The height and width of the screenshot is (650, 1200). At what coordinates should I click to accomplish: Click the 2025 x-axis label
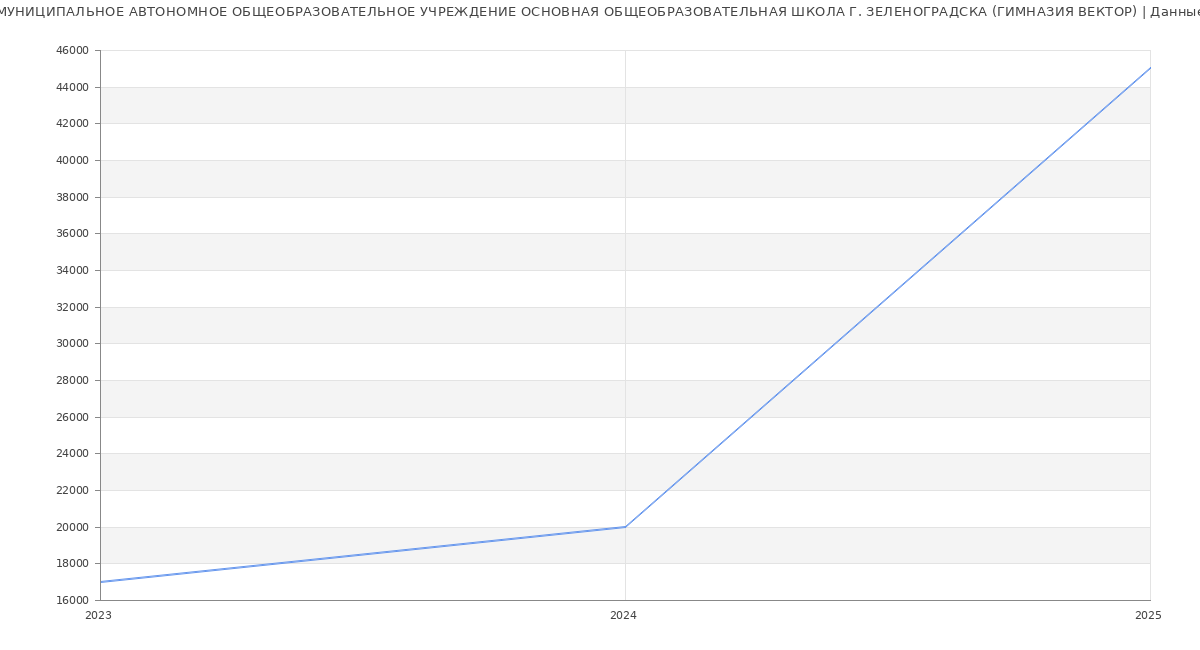1147,616
